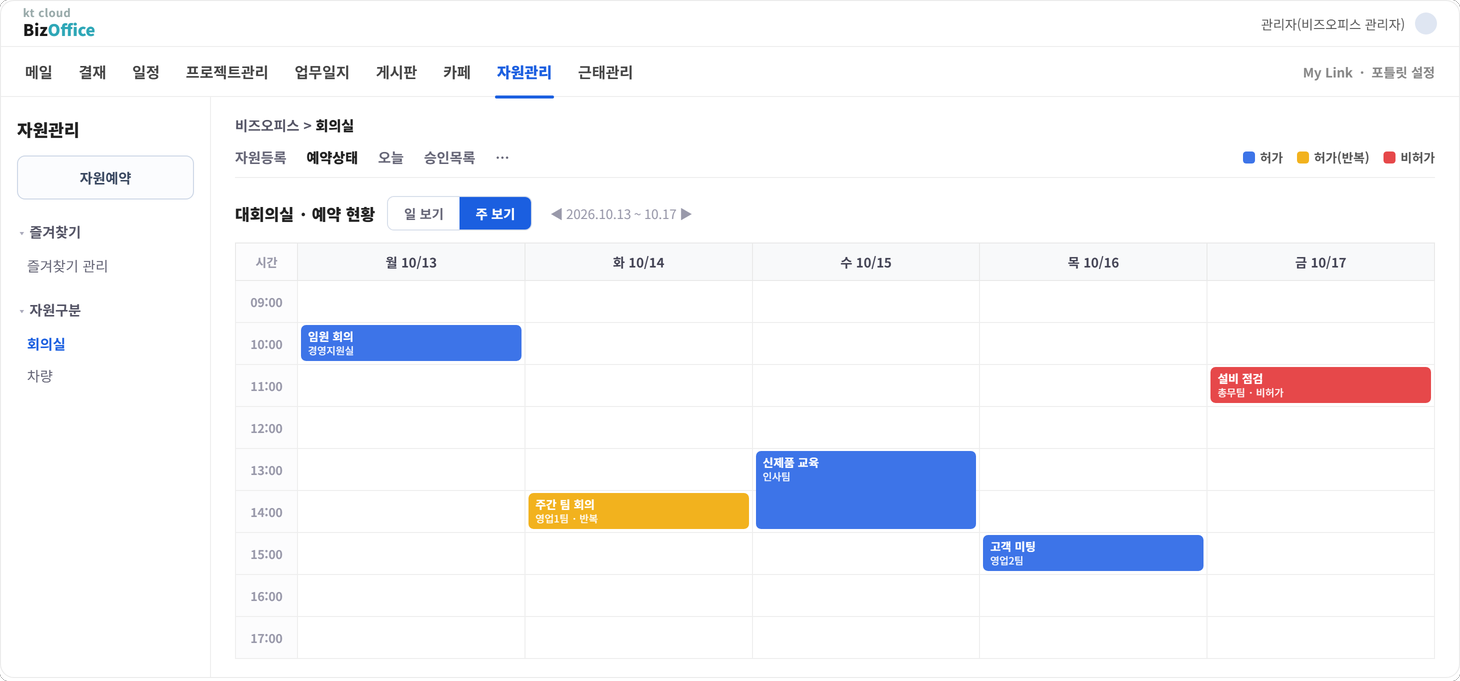Screen dimensions: 1460x681
Task: Open the more options ellipsis tab
Action: [x=502, y=158]
